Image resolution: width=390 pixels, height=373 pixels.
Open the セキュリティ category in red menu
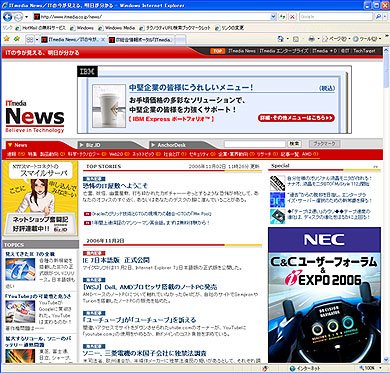(199, 154)
